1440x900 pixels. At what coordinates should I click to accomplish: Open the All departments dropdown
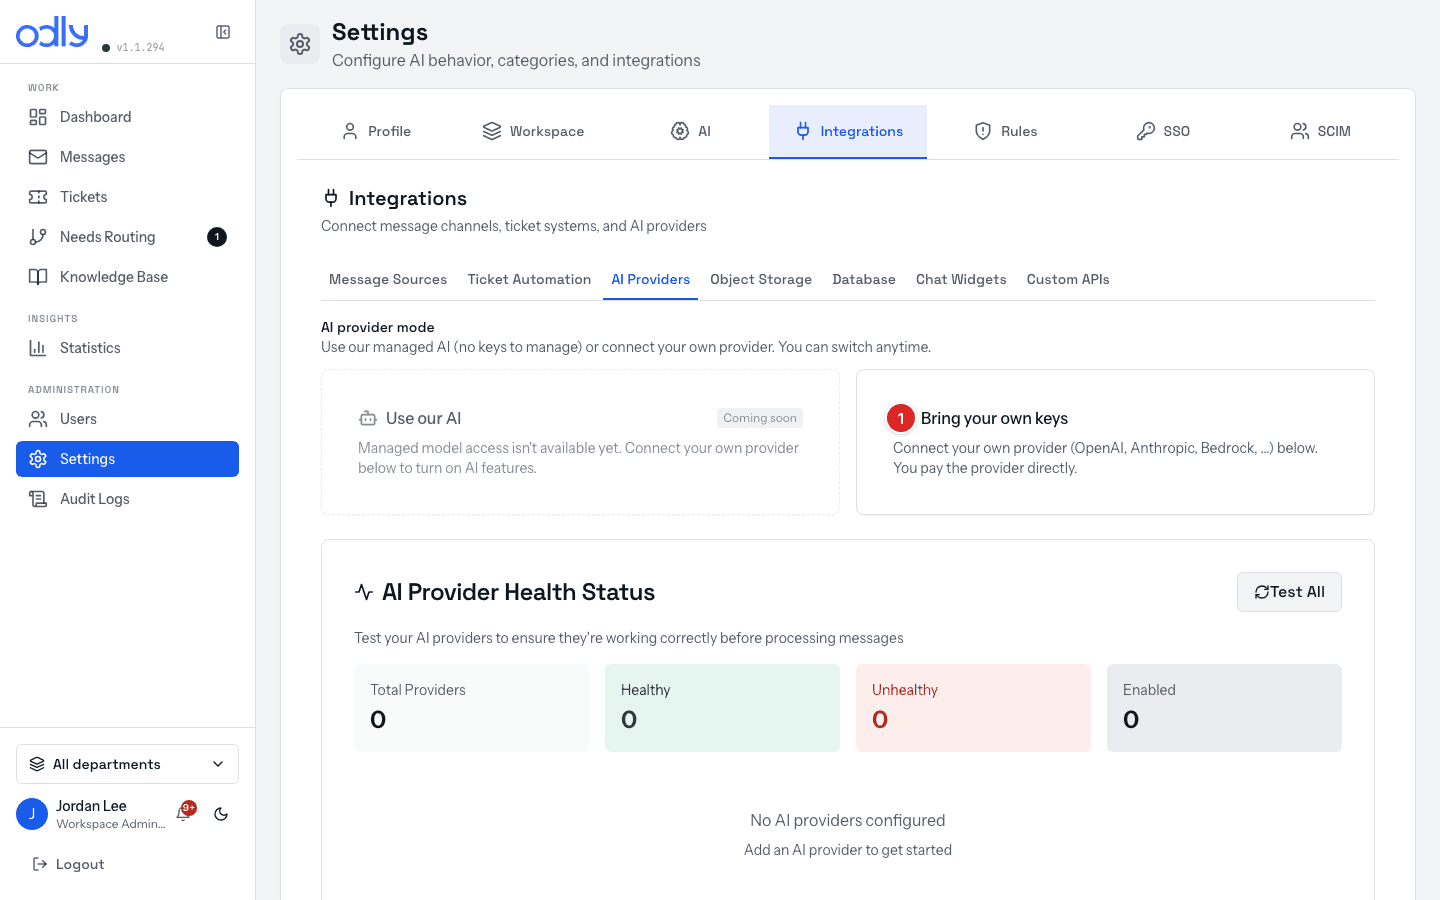click(127, 764)
